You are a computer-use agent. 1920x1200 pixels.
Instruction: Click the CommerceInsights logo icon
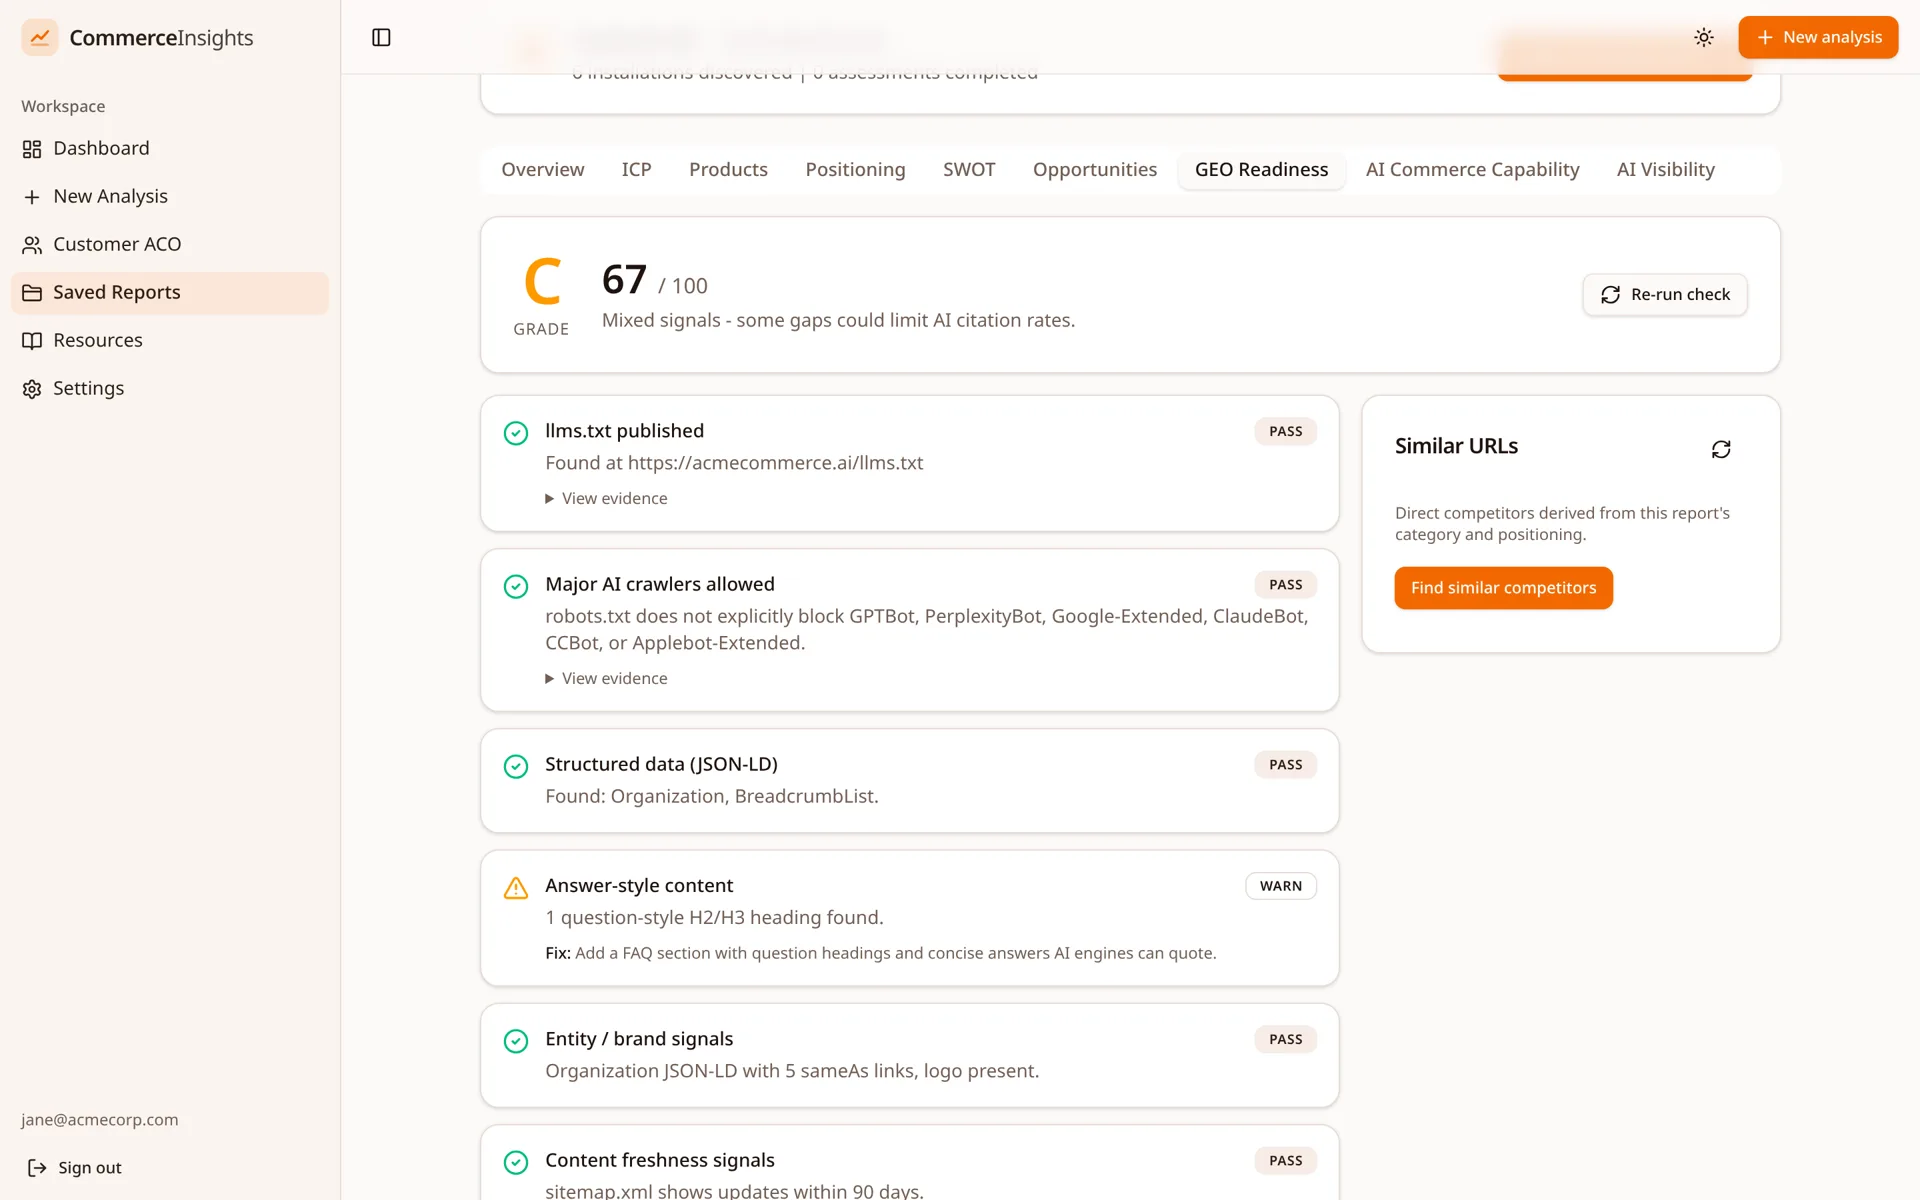click(x=40, y=37)
